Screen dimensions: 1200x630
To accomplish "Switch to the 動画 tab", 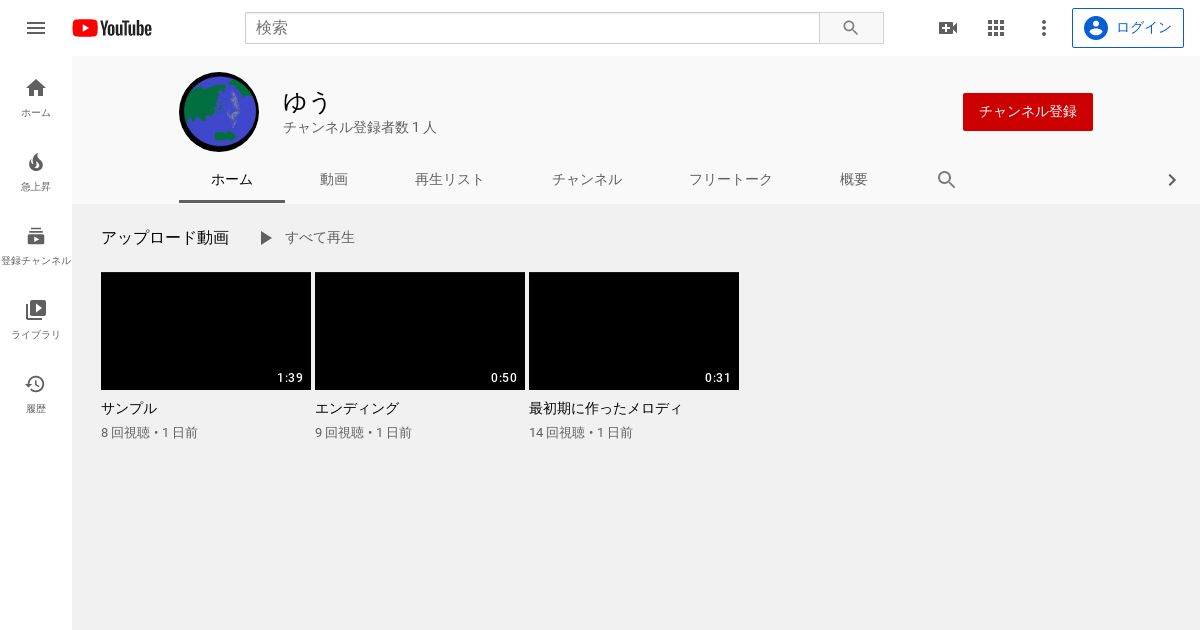I will pyautogui.click(x=334, y=180).
